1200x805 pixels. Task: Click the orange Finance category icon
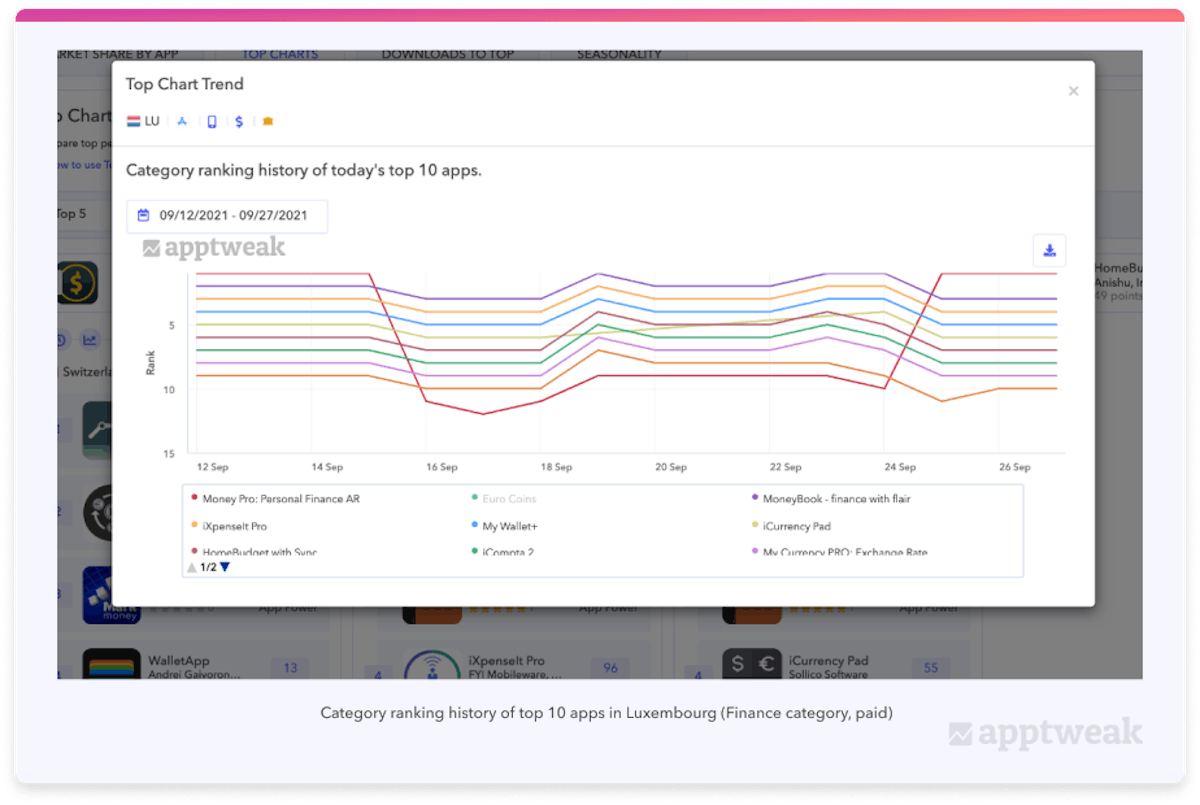pyautogui.click(x=267, y=122)
